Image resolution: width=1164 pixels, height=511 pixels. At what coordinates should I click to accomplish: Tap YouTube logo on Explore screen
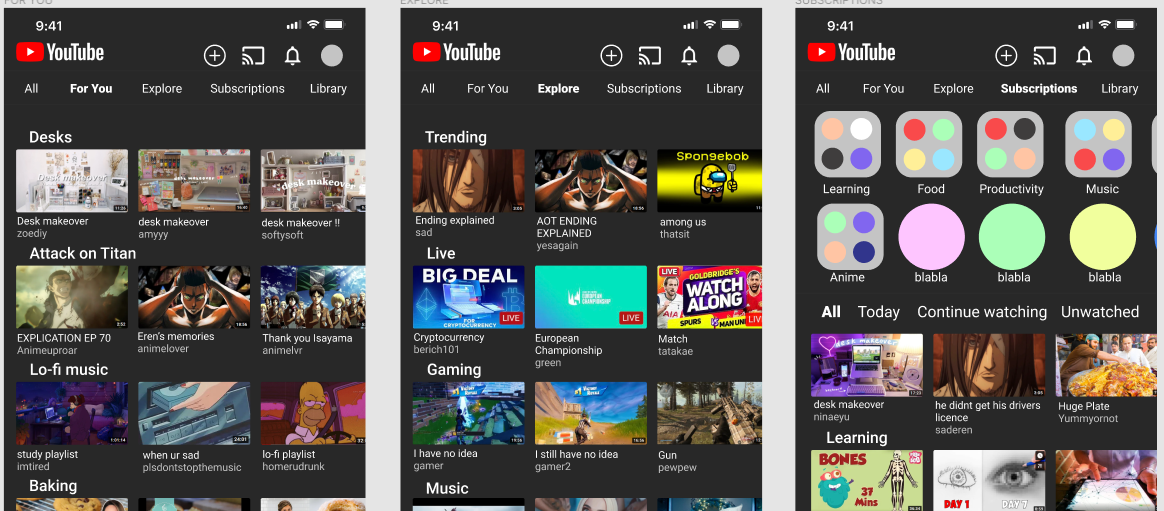click(x=457, y=52)
